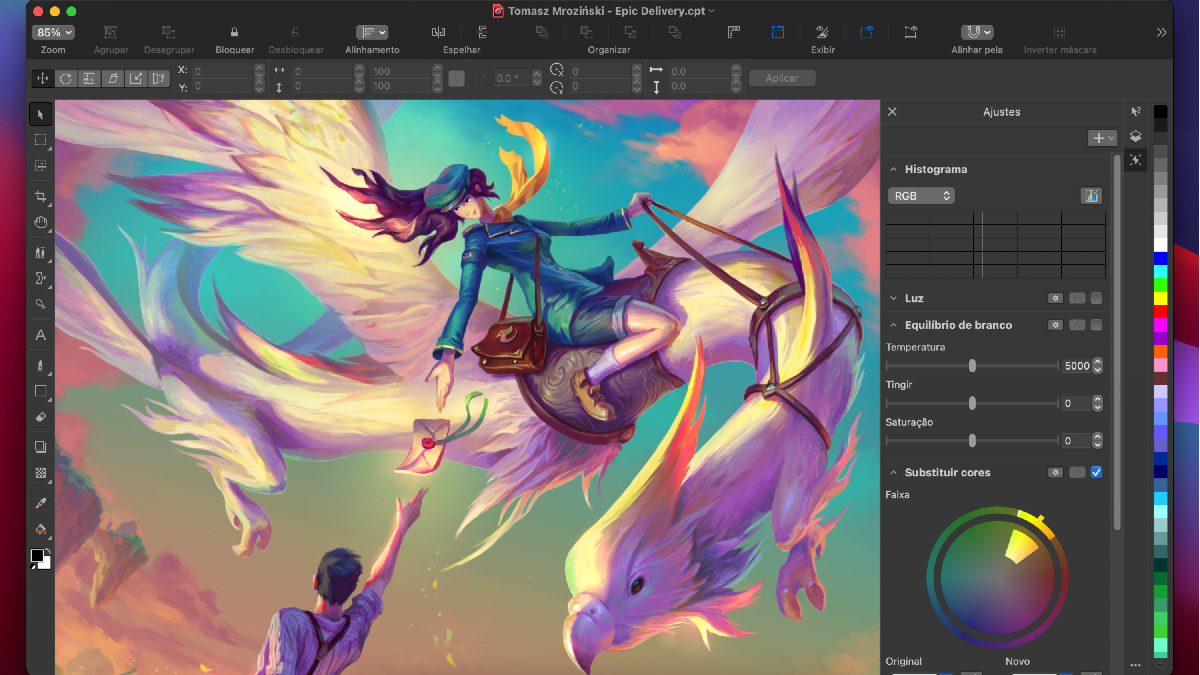The height and width of the screenshot is (675, 1200).
Task: Enable the Equilíbrio de branco checkbox
Action: [x=1096, y=325]
